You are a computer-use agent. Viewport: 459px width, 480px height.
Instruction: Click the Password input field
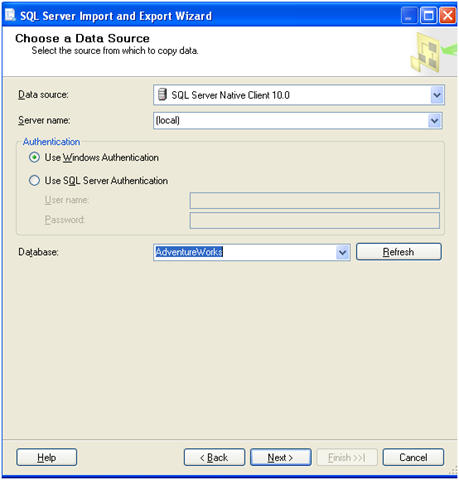(315, 220)
